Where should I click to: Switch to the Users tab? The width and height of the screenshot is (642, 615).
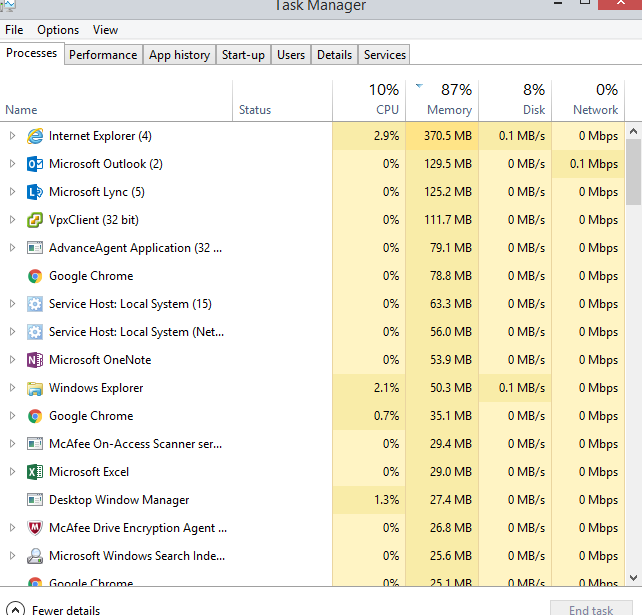[x=291, y=55]
